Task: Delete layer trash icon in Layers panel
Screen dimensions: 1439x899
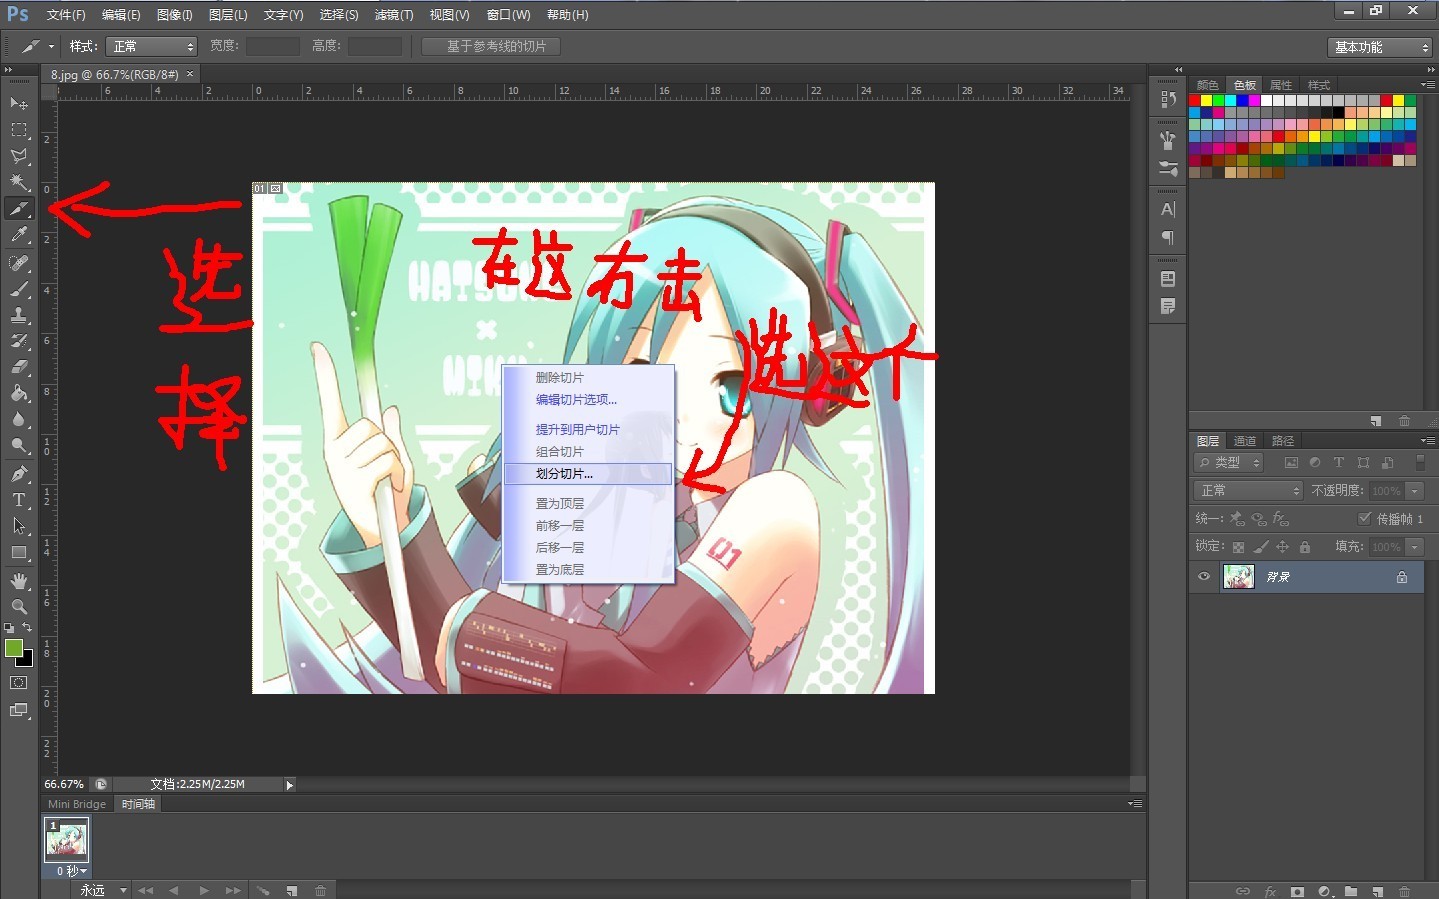Action: (1404, 891)
